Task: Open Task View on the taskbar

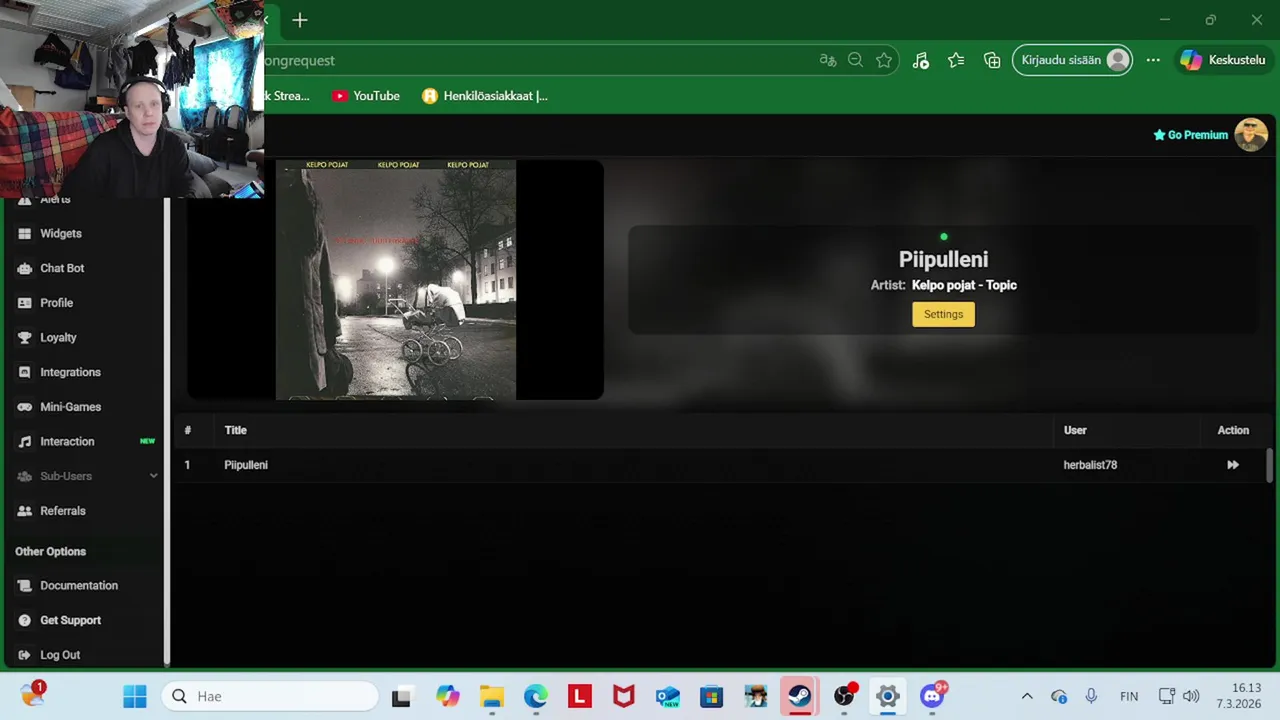Action: (x=401, y=696)
